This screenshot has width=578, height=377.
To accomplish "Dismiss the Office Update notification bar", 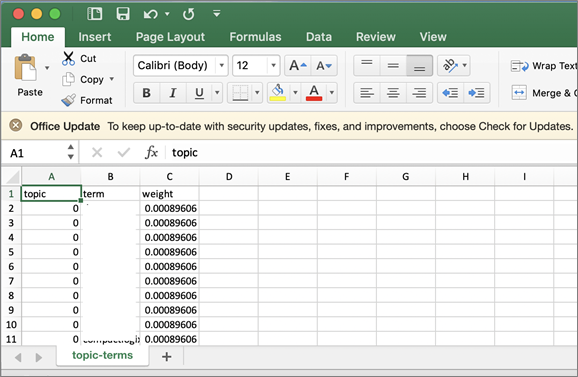I will pyautogui.click(x=15, y=126).
